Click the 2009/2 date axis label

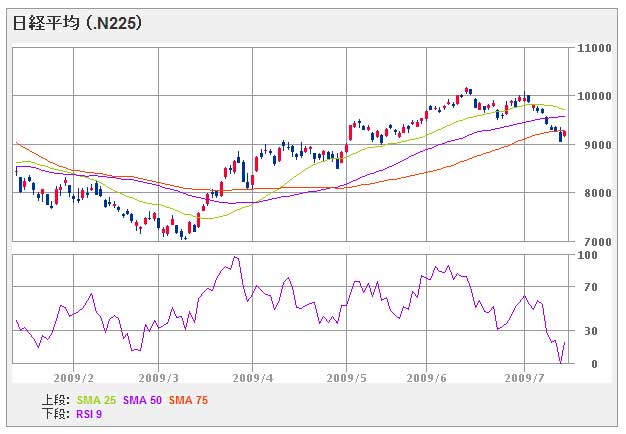[x=74, y=378]
